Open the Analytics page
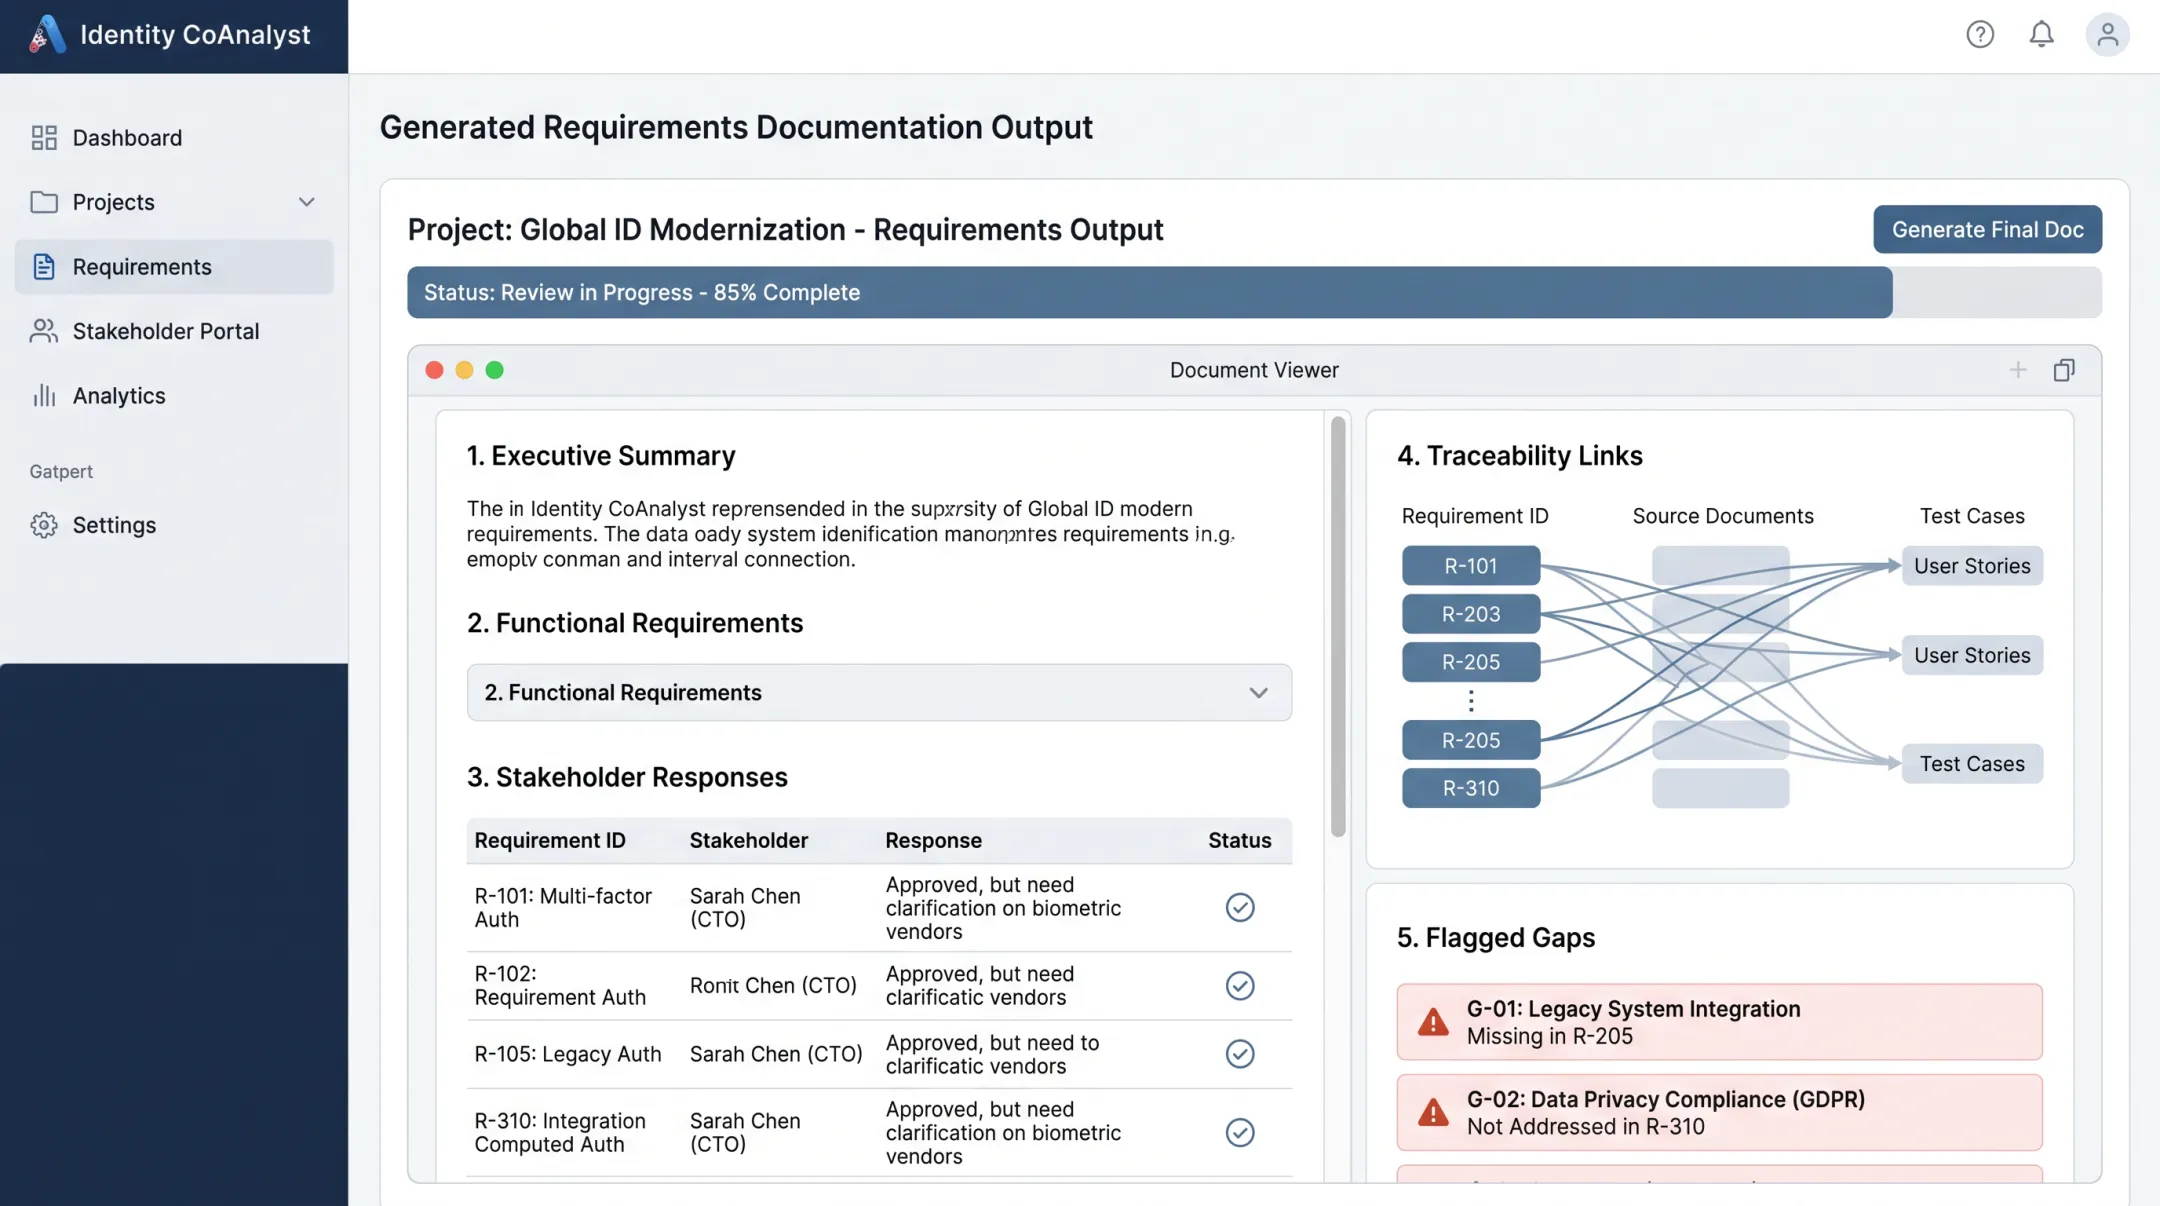This screenshot has height=1206, width=2160. coord(174,395)
